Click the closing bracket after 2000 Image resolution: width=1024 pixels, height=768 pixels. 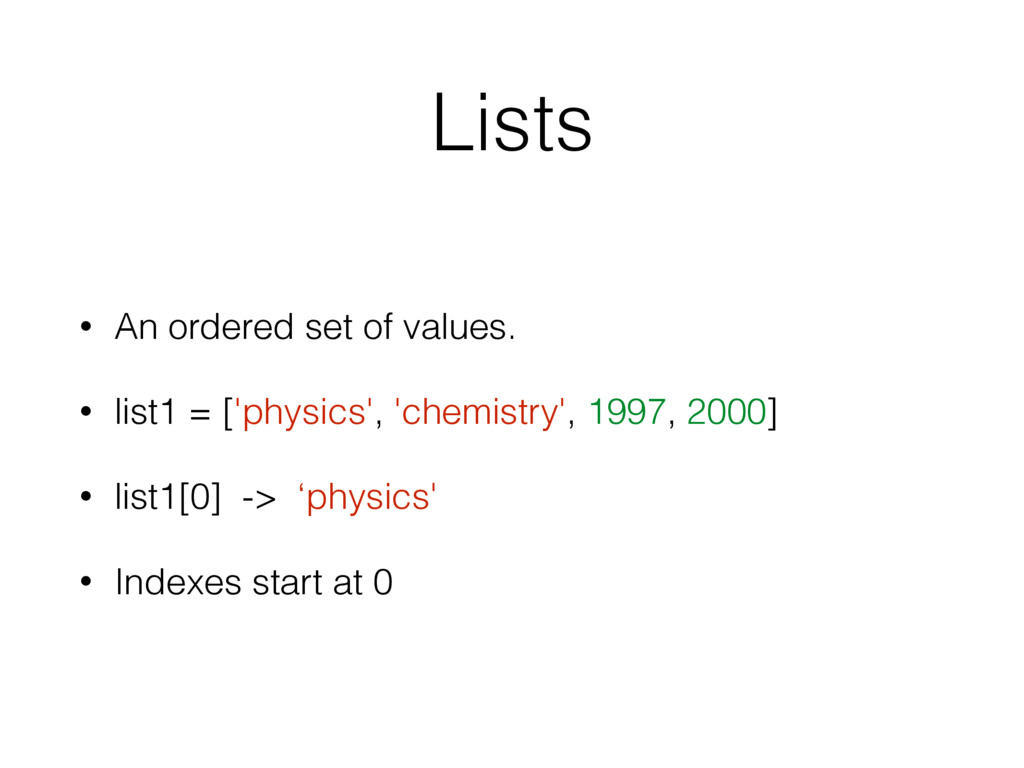[771, 412]
